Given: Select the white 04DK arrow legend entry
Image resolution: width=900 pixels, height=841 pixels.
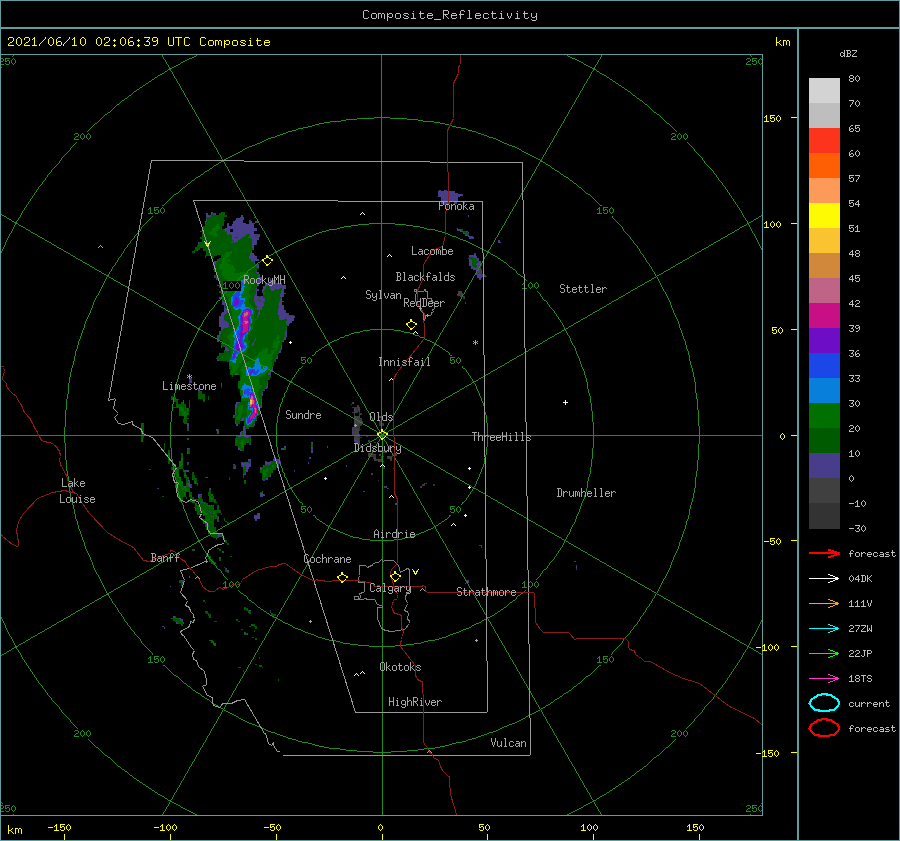Looking at the screenshot, I should [x=824, y=579].
